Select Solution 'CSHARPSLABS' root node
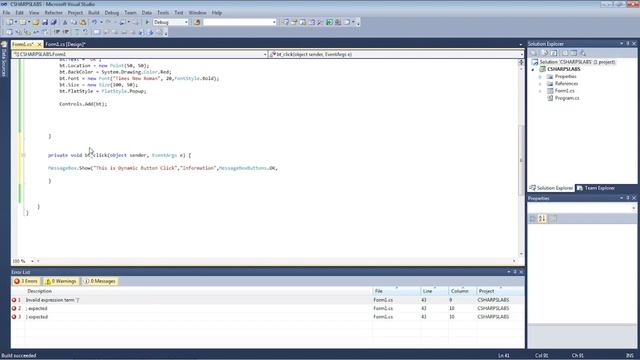This screenshot has height=360, width=640. pos(577,62)
